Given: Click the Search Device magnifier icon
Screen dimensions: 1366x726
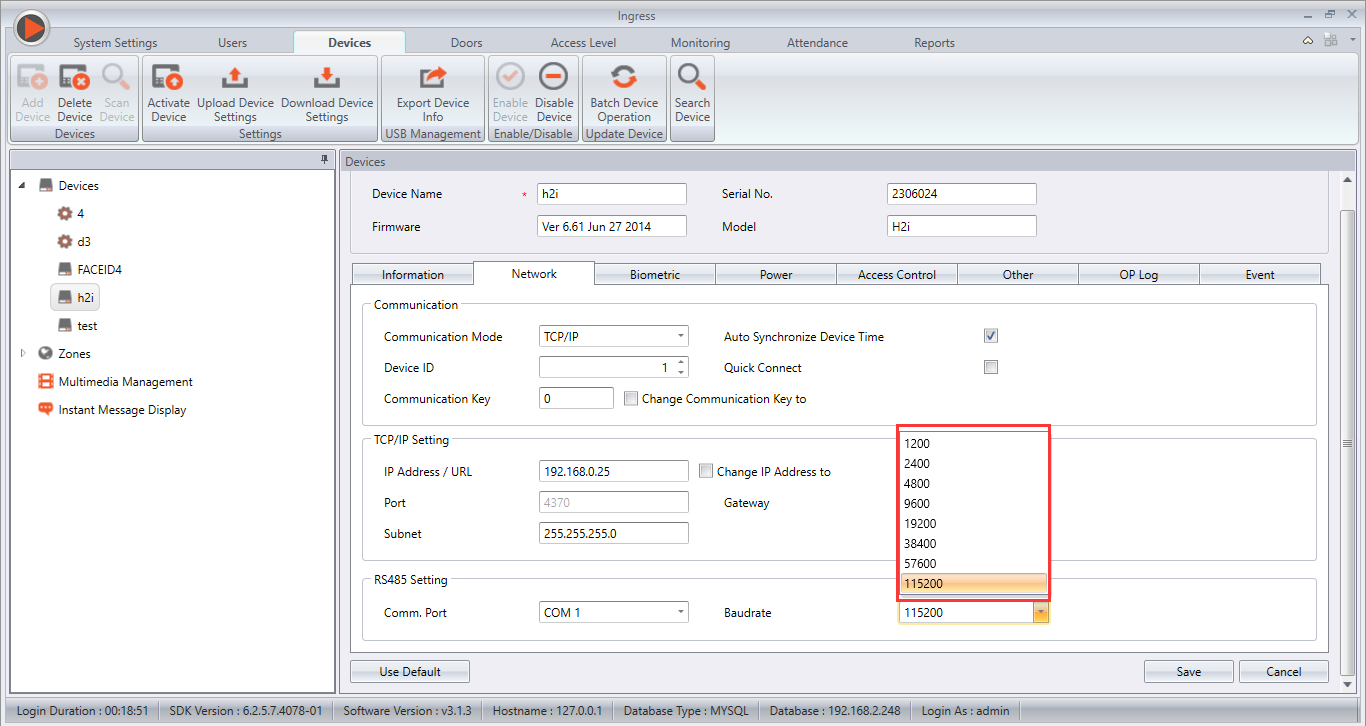Looking at the screenshot, I should click(x=691, y=78).
